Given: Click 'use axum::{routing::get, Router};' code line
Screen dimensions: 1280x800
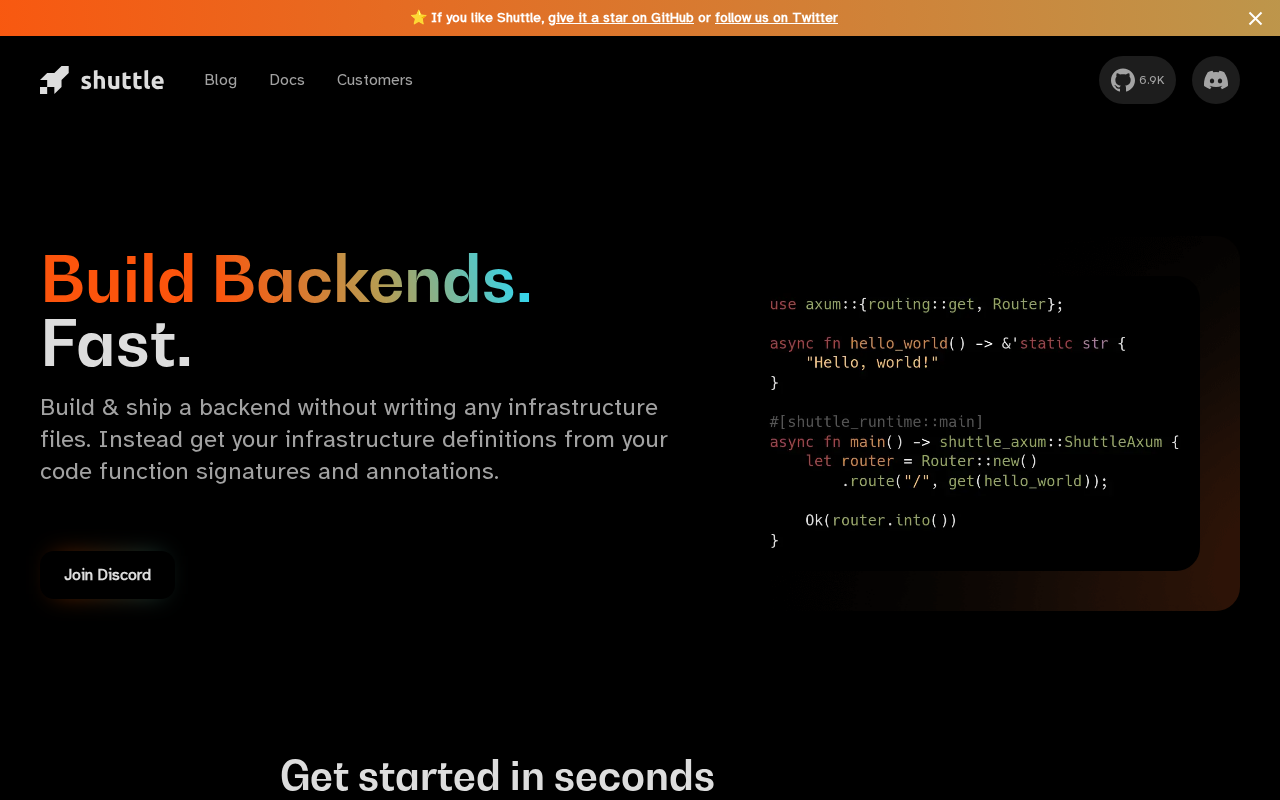Looking at the screenshot, I should coord(917,304).
